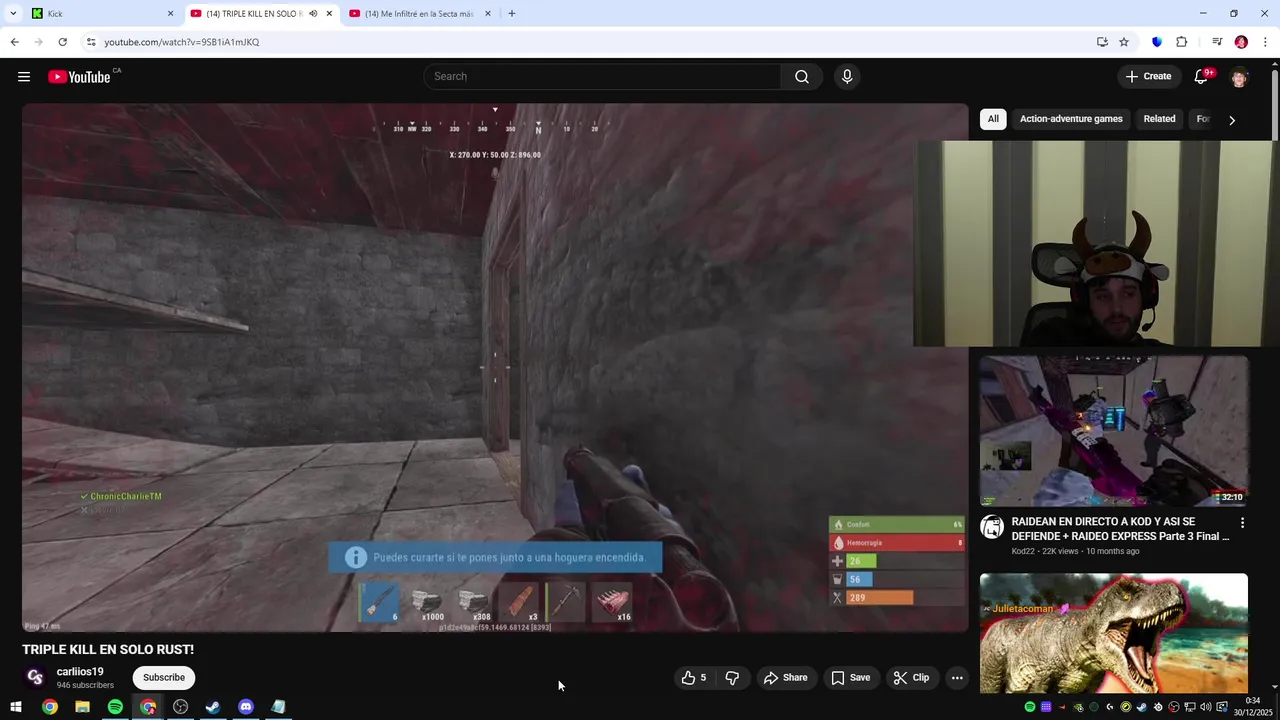Open Steam from the taskbar

(213, 707)
